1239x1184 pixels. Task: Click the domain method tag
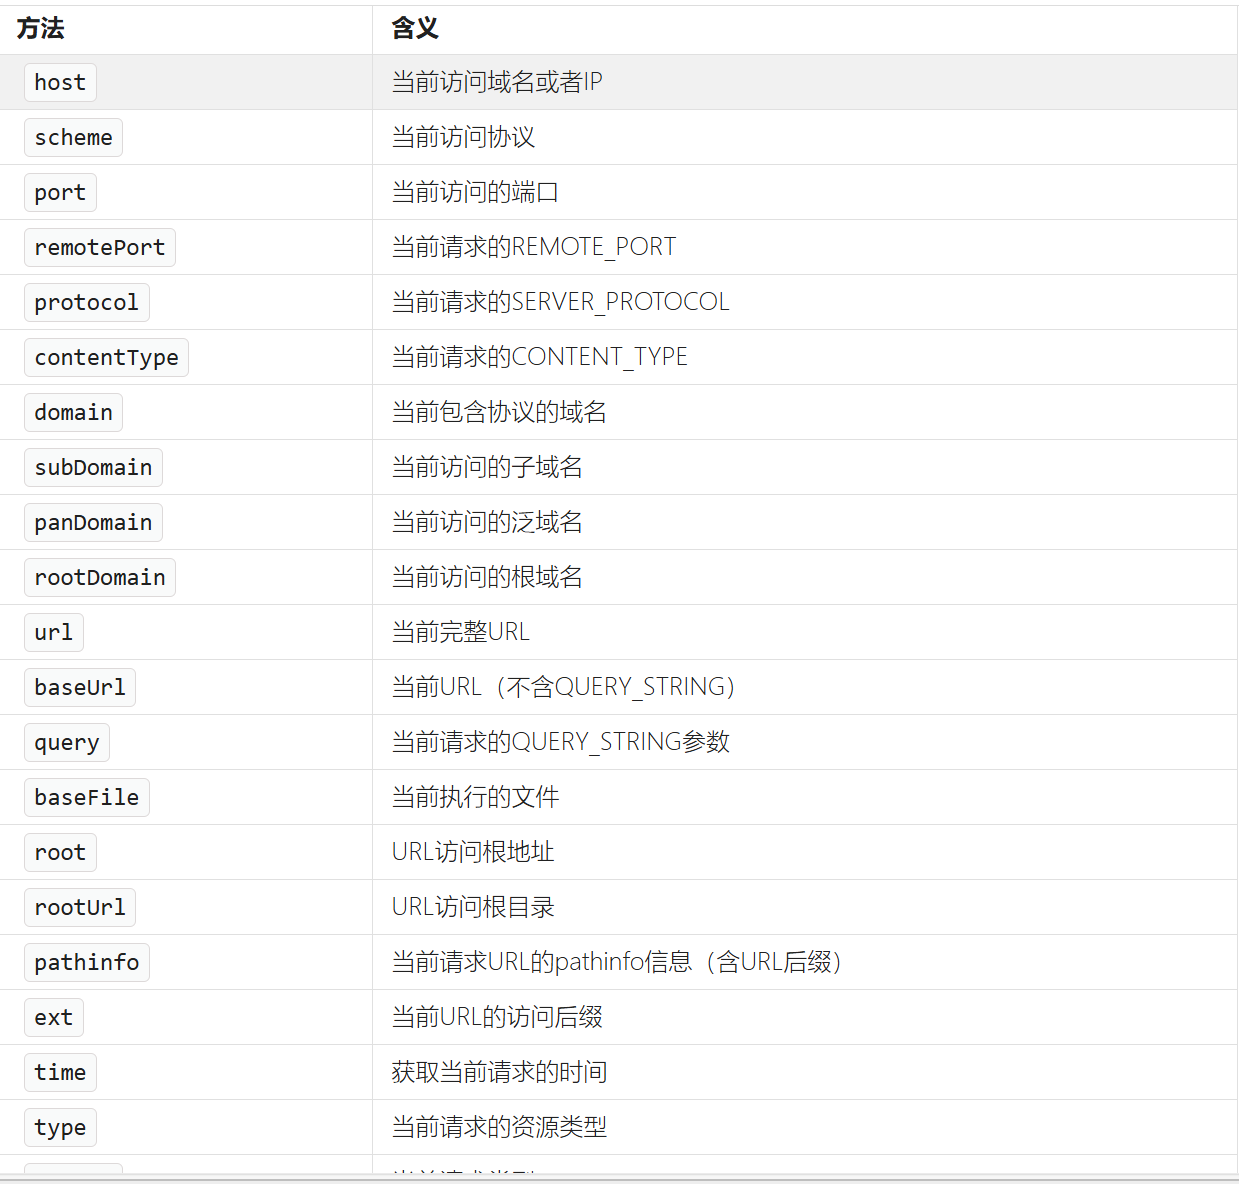tap(73, 412)
